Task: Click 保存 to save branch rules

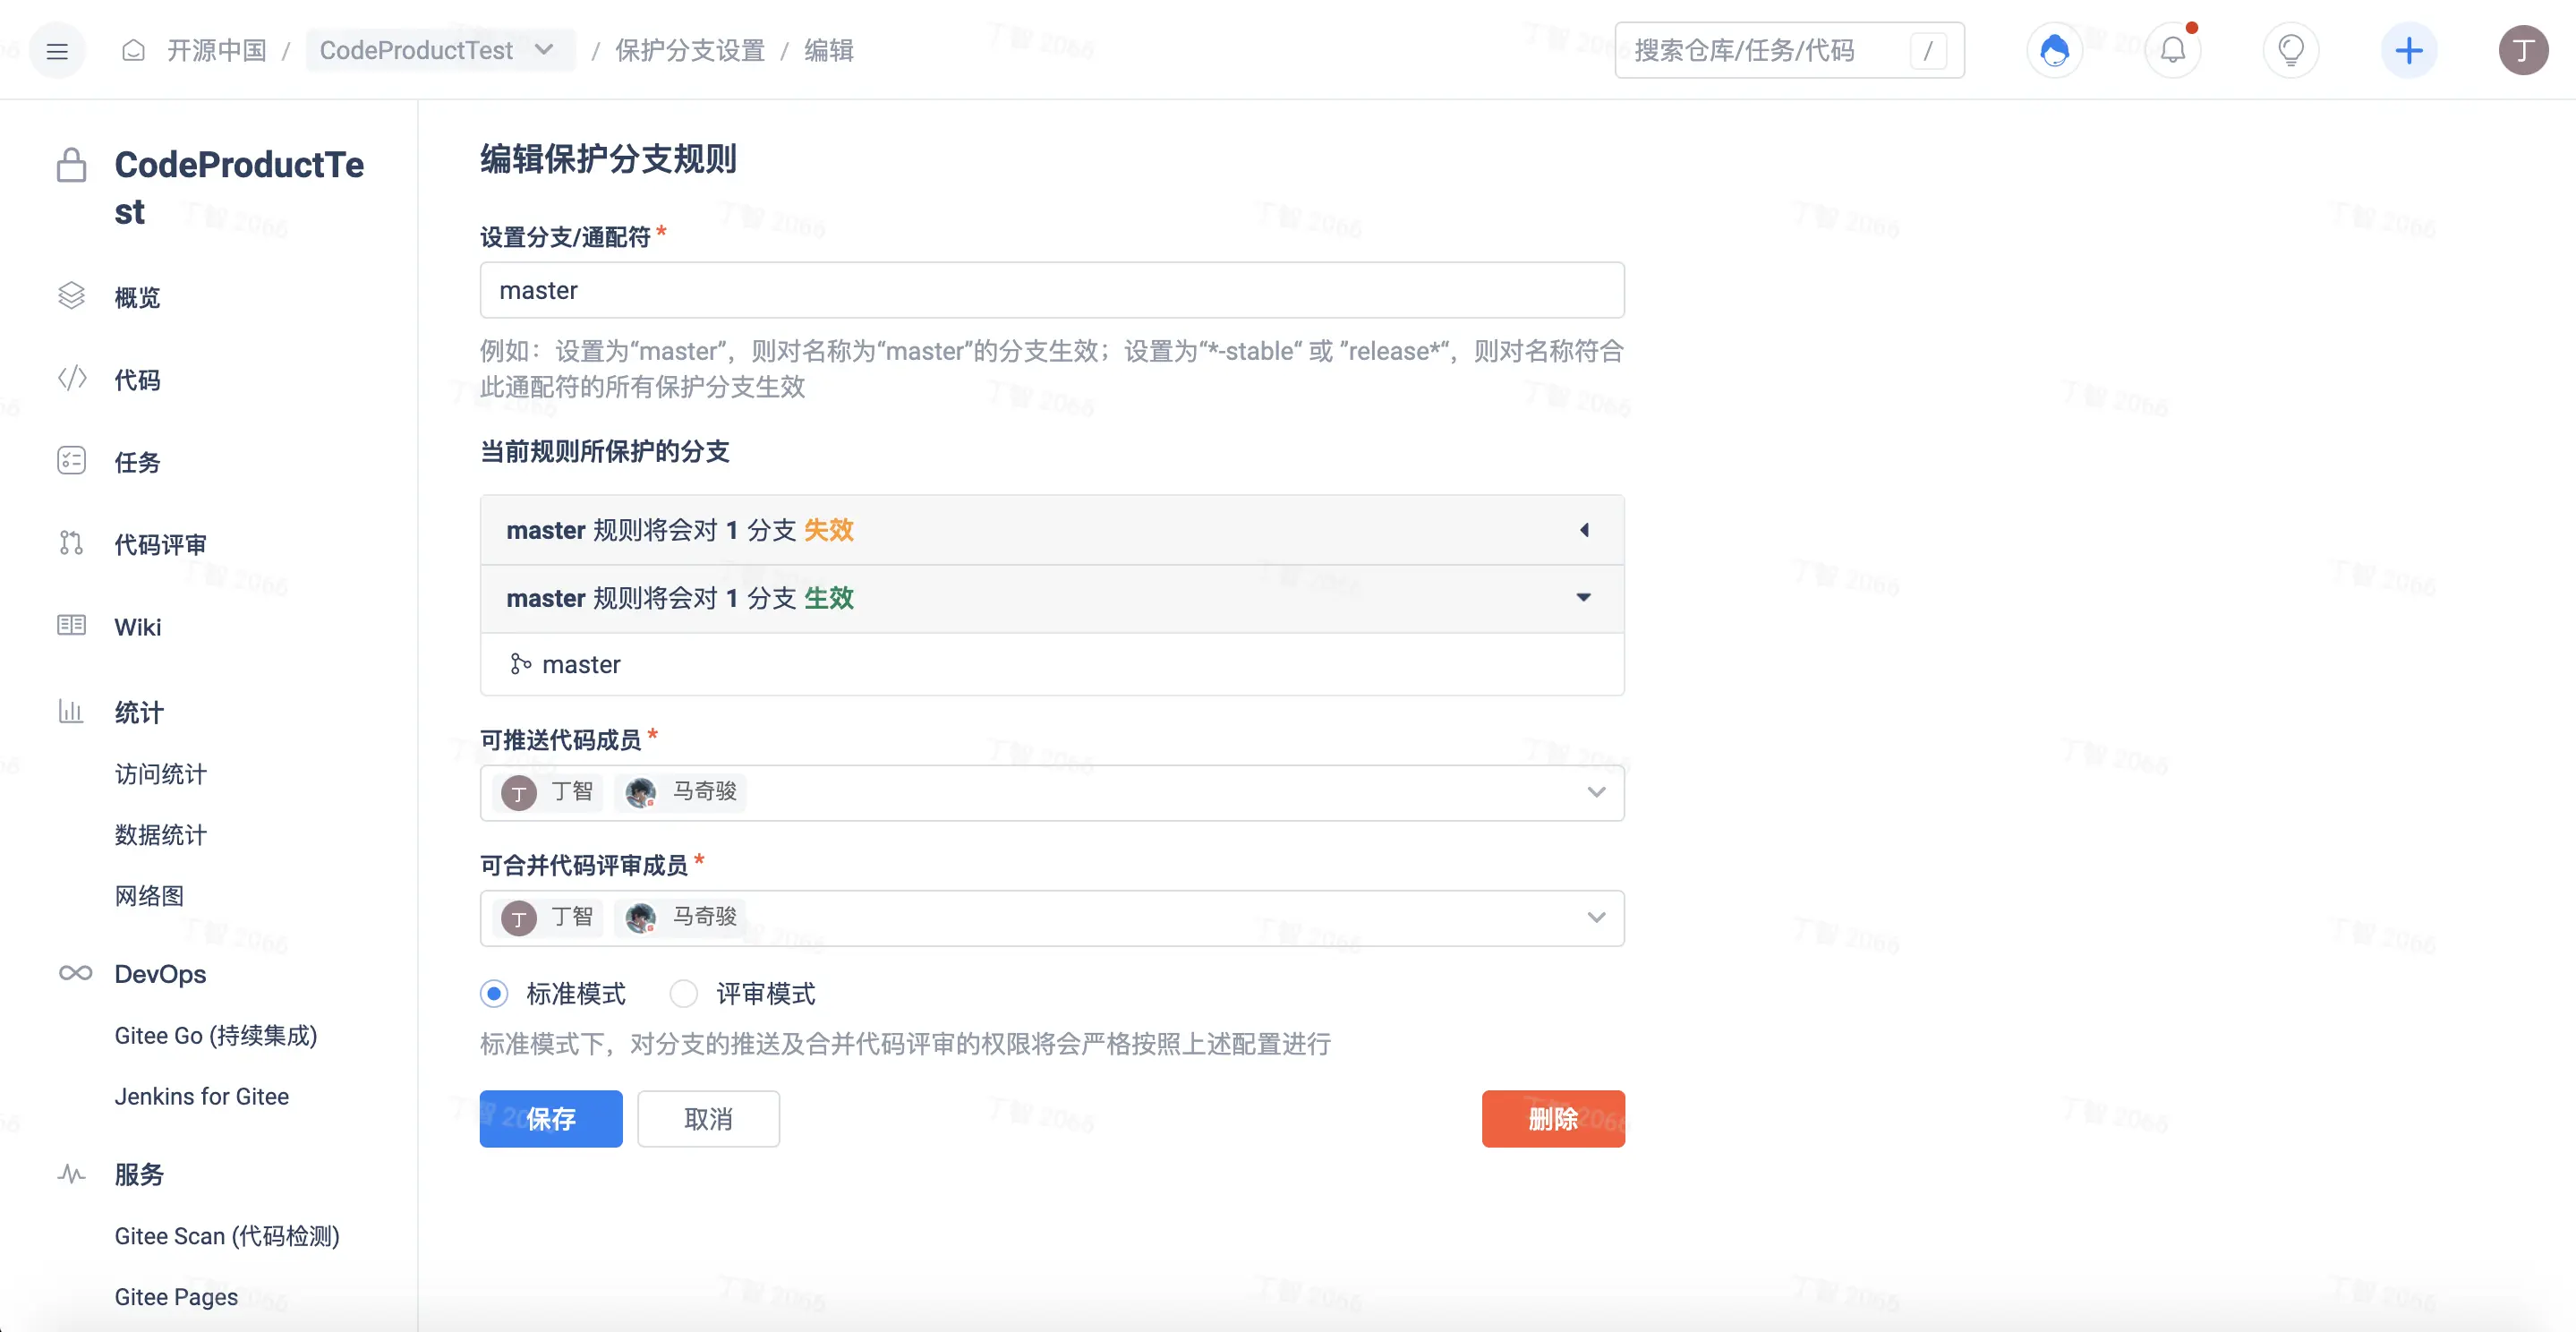Action: tap(550, 1120)
